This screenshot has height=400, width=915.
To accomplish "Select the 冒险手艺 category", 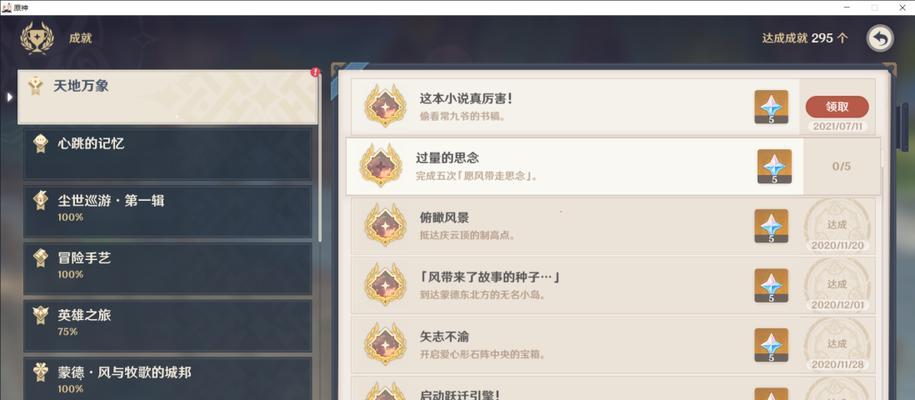I will (167, 268).
